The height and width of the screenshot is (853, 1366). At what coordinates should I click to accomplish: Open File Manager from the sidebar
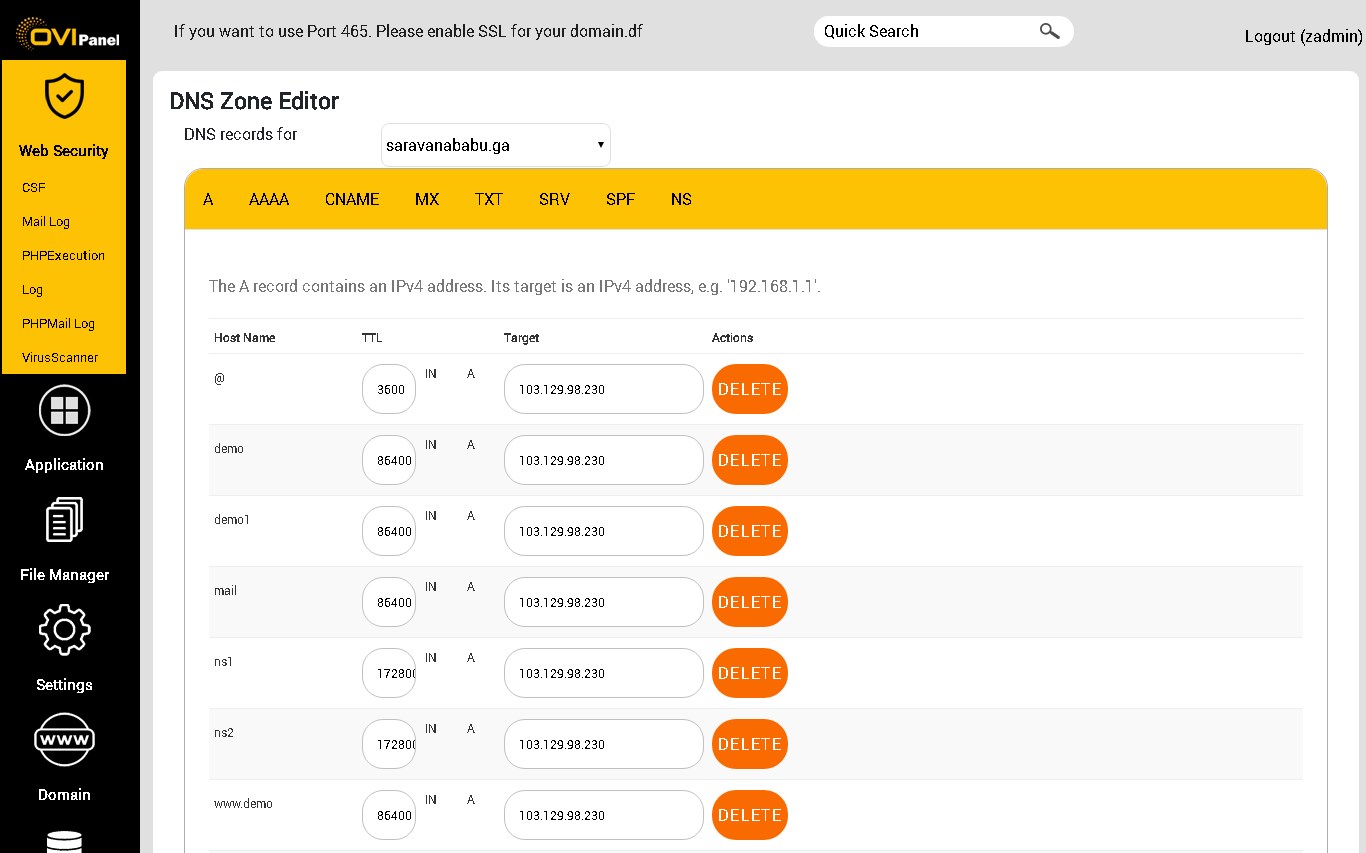point(64,519)
